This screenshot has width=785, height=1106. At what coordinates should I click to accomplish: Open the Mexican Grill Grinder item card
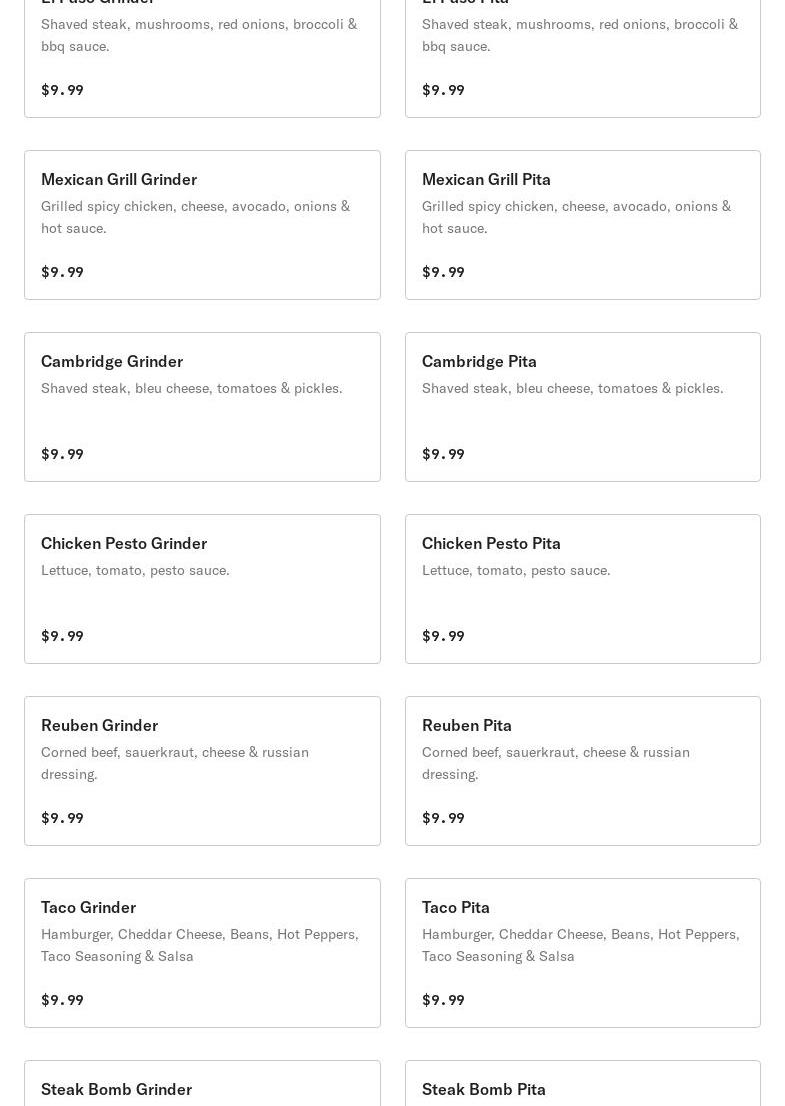point(202,225)
